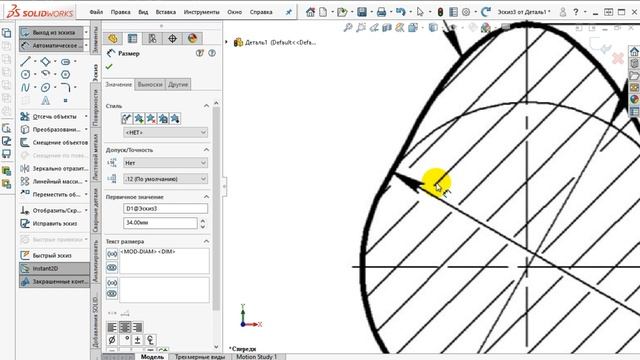
Task: Click the Быстрый эскиз rapid sketch button
Action: click(46, 256)
